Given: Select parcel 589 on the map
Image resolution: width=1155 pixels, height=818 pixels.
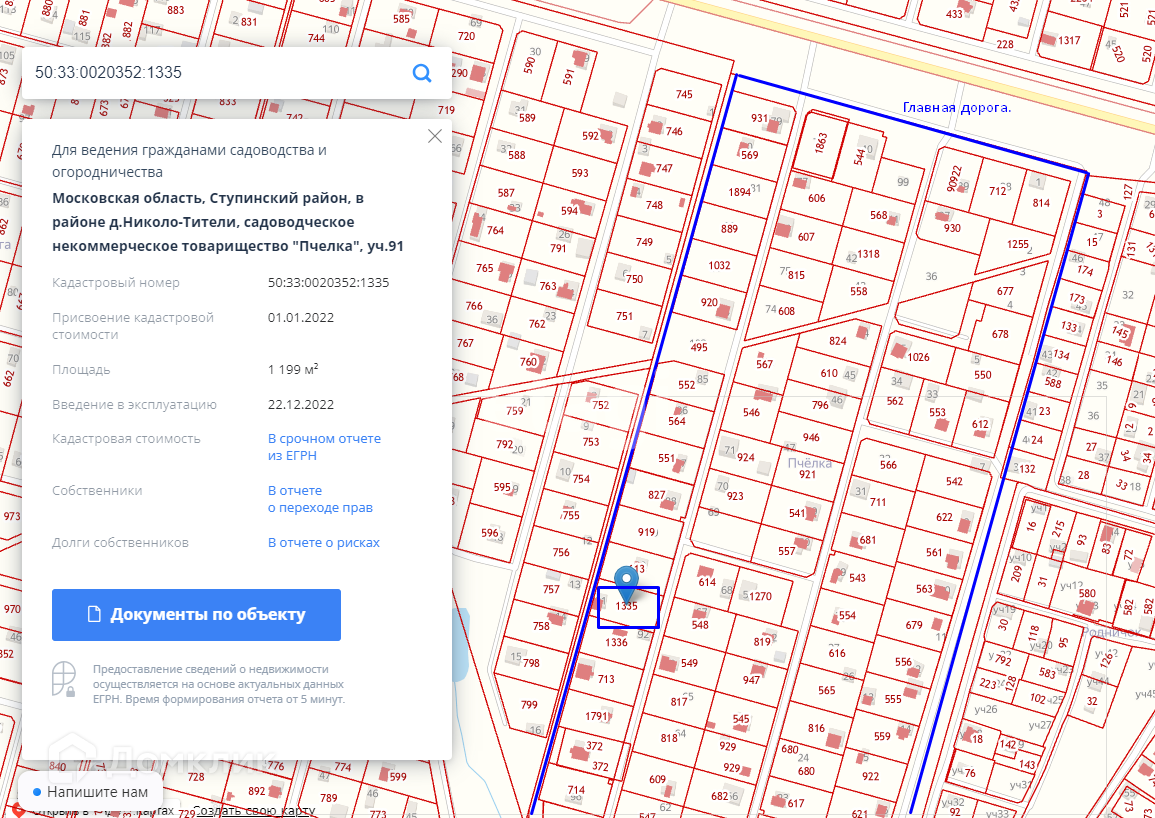Looking at the screenshot, I should coord(527,118).
